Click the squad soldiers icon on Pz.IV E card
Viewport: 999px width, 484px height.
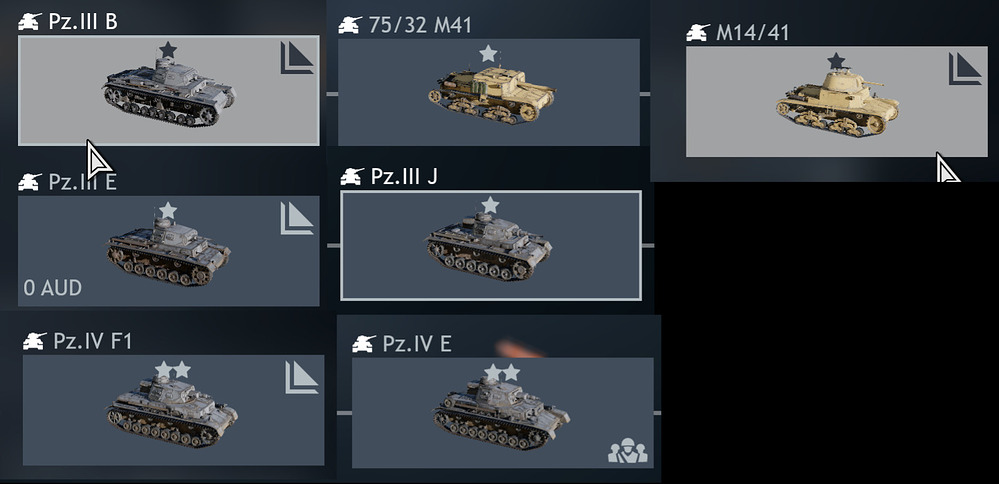628,450
